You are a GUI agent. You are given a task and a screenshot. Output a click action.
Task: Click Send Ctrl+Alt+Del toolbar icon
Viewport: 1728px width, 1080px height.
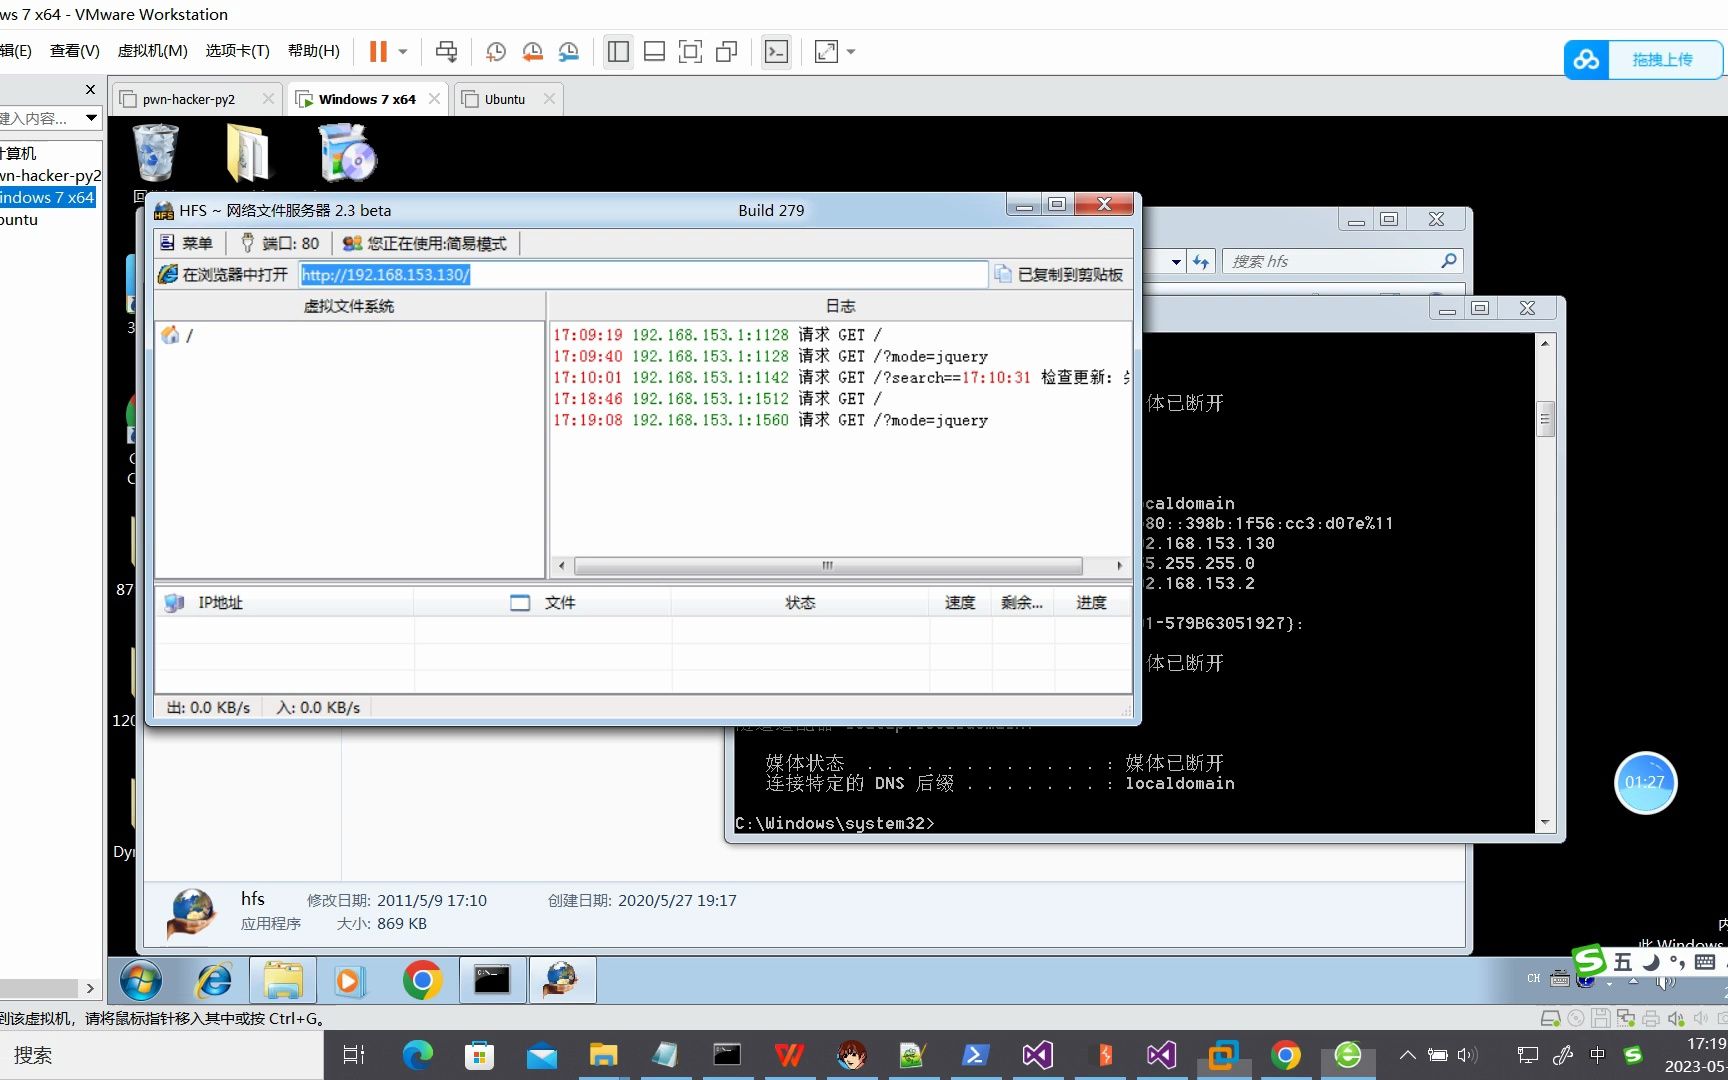tap(446, 51)
